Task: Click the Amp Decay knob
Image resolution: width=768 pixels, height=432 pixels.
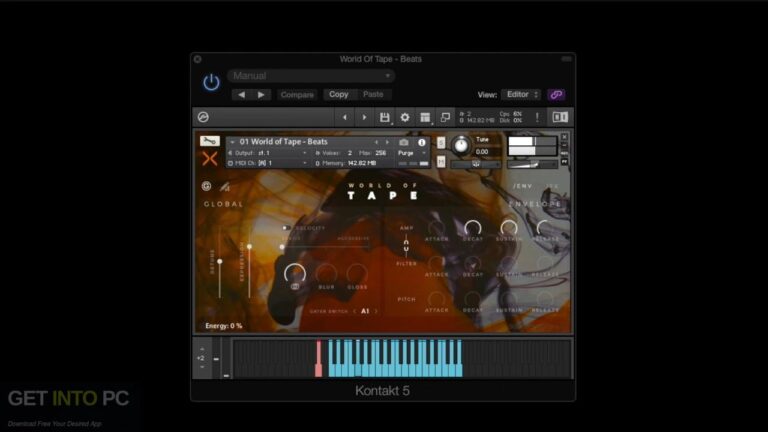Action: pos(473,228)
